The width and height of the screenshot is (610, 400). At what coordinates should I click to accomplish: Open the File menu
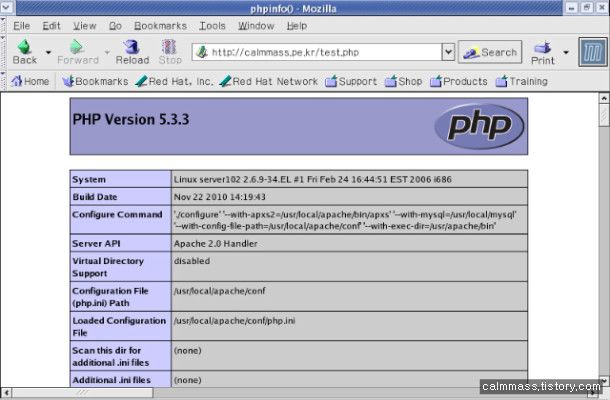tap(21, 26)
